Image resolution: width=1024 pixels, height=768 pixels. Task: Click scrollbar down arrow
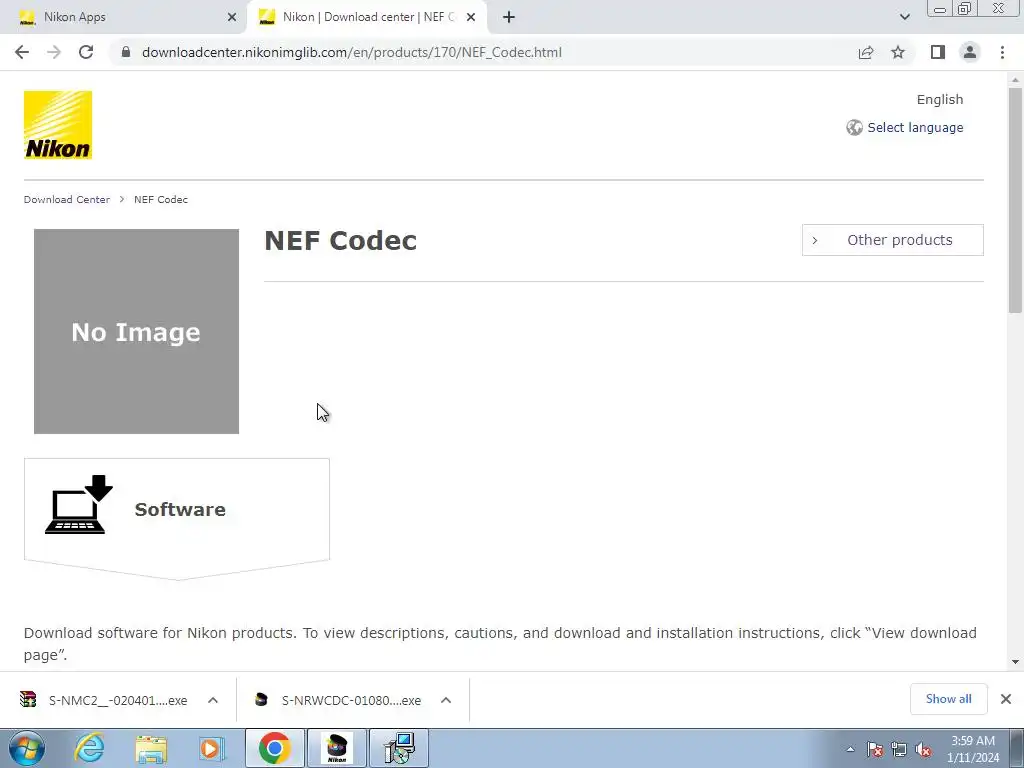point(1015,662)
